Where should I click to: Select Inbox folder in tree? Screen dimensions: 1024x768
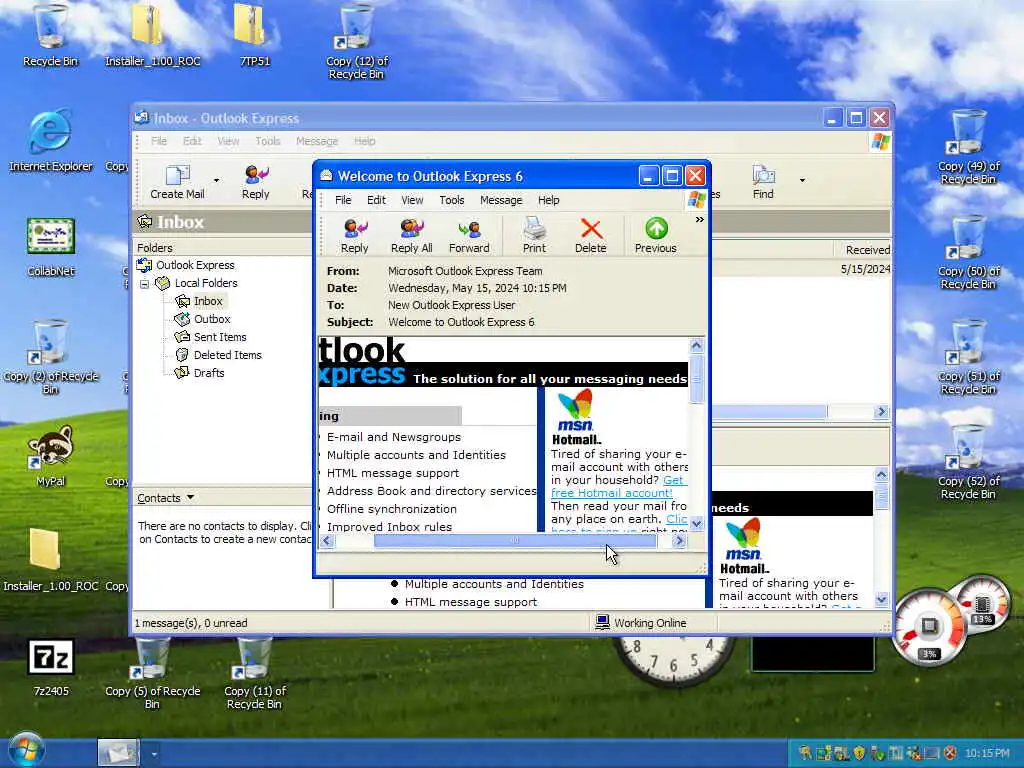208,301
